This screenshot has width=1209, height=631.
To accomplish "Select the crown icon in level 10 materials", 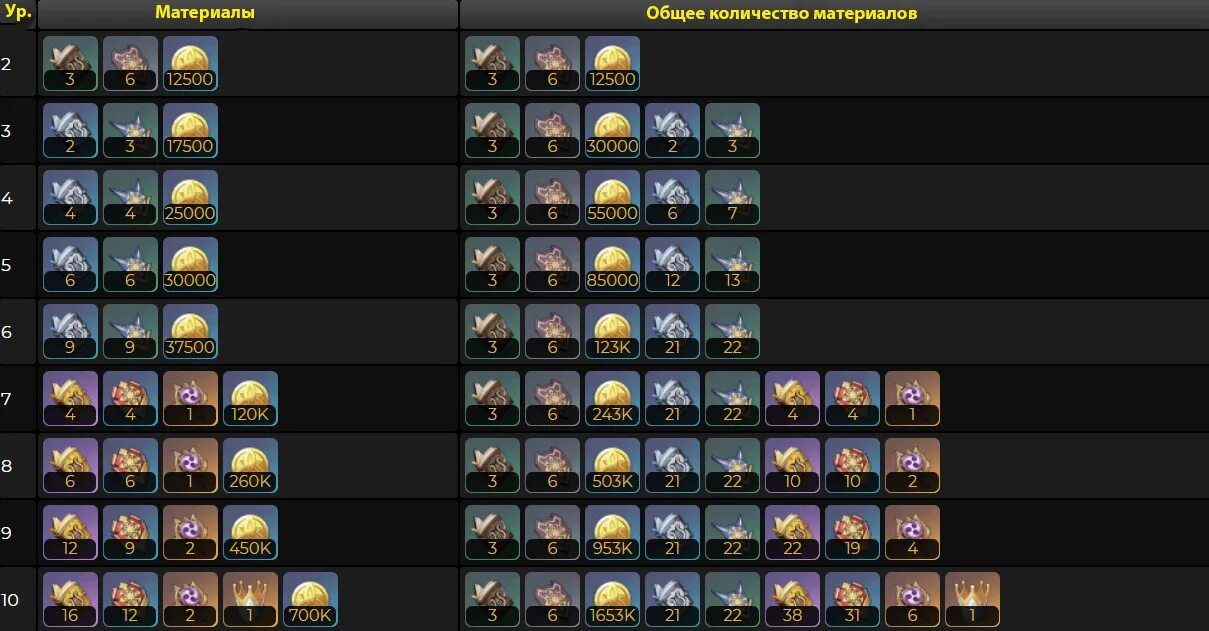I will click(250, 599).
